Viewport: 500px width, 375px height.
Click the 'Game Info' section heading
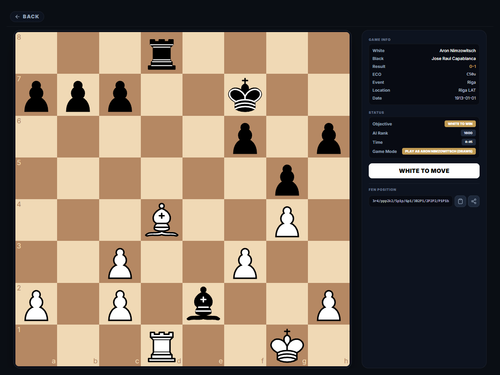pyautogui.click(x=380, y=40)
